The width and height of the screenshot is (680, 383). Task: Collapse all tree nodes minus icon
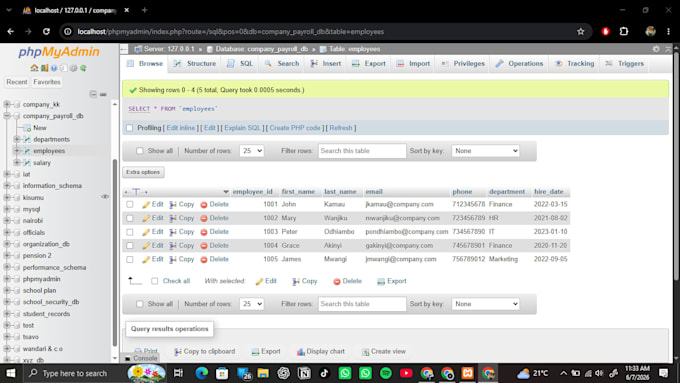93,94
